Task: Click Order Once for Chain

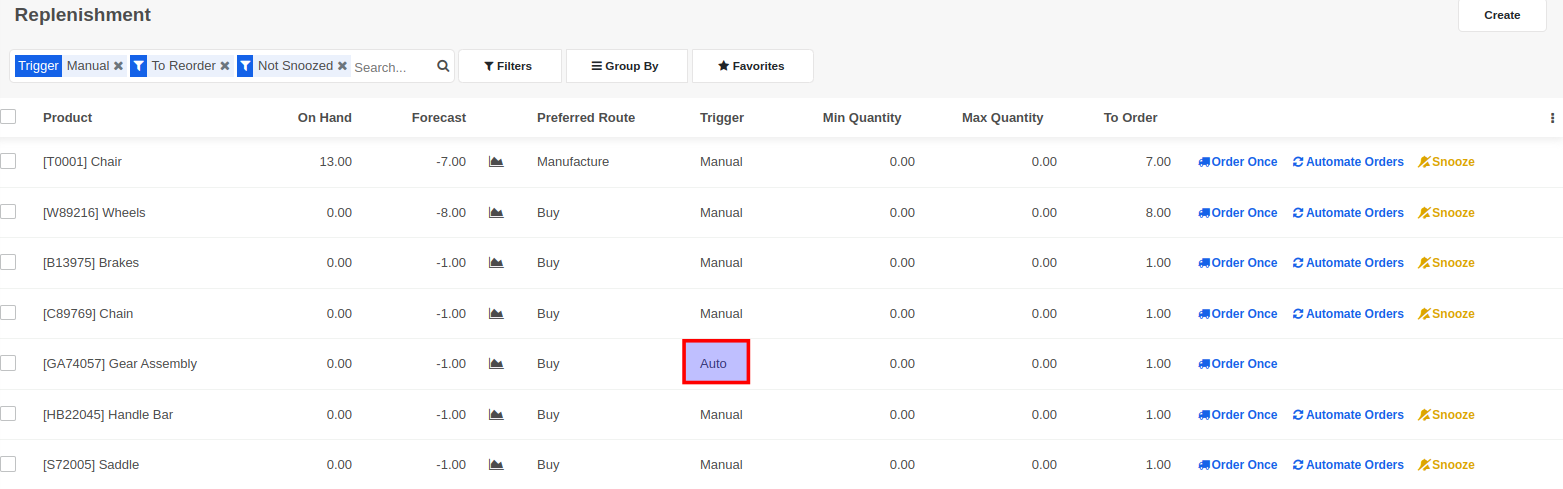Action: pos(1238,314)
